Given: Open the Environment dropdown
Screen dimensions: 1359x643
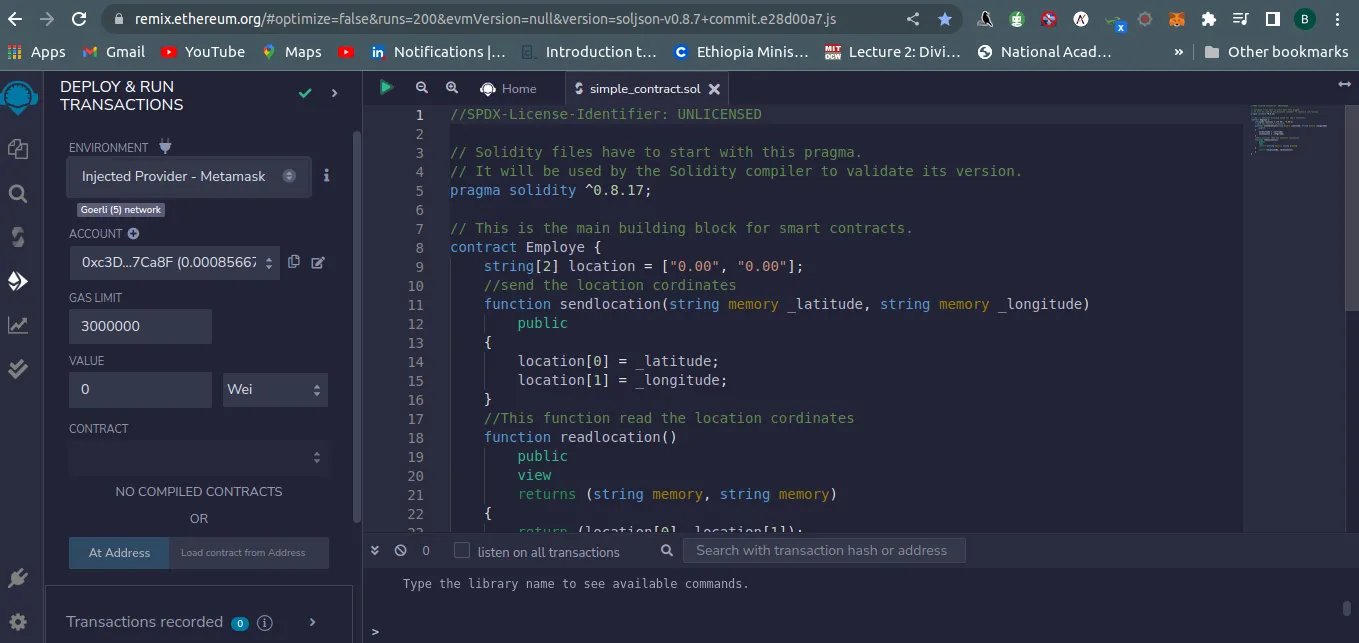Looking at the screenshot, I should tap(188, 176).
